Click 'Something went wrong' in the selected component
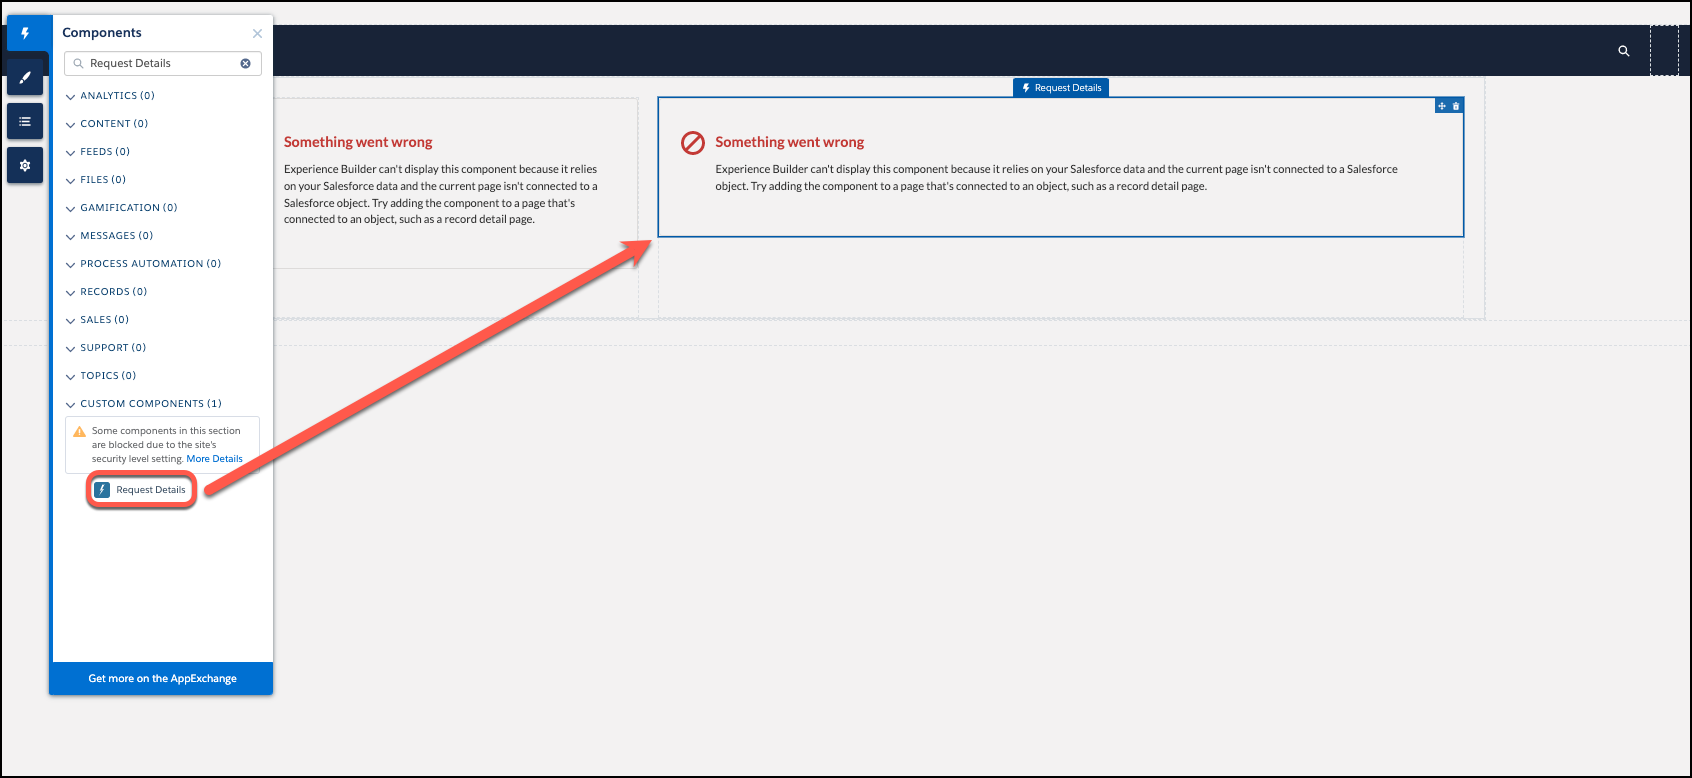The image size is (1692, 778). 790,142
